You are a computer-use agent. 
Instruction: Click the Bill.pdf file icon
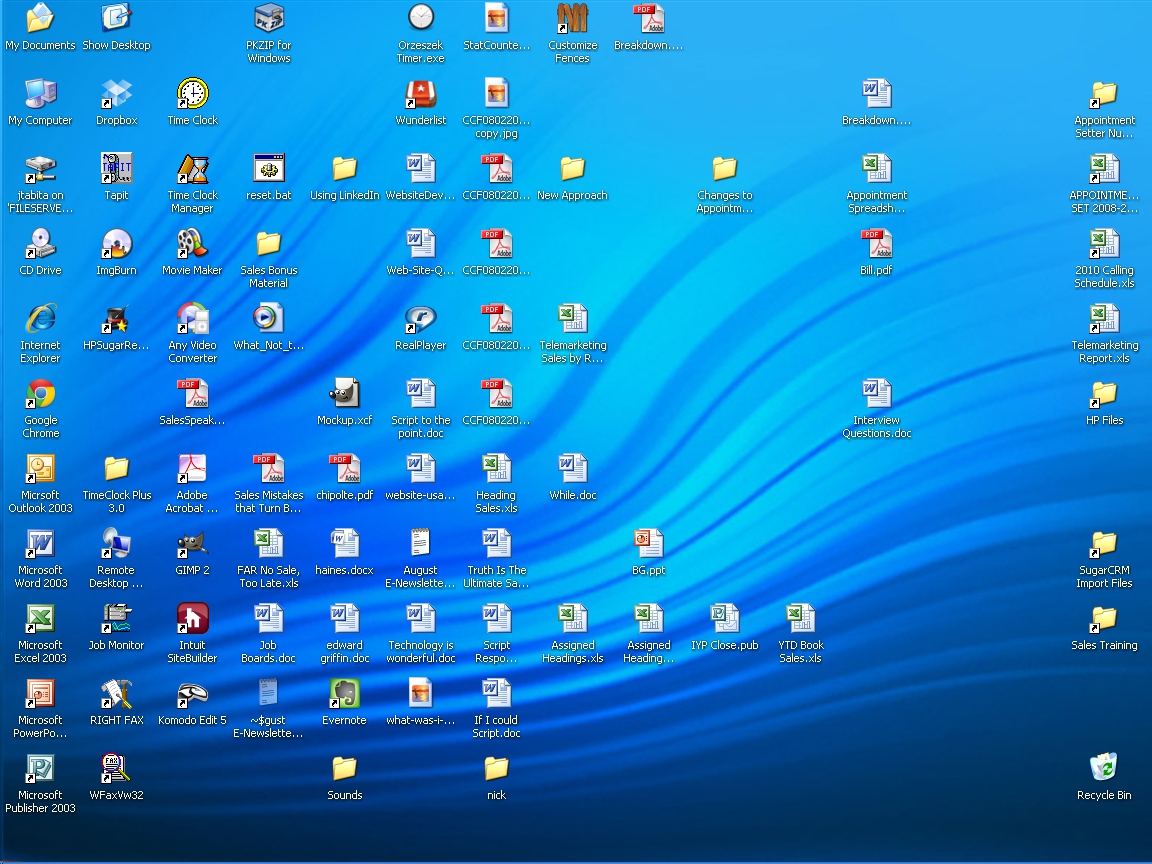point(876,245)
